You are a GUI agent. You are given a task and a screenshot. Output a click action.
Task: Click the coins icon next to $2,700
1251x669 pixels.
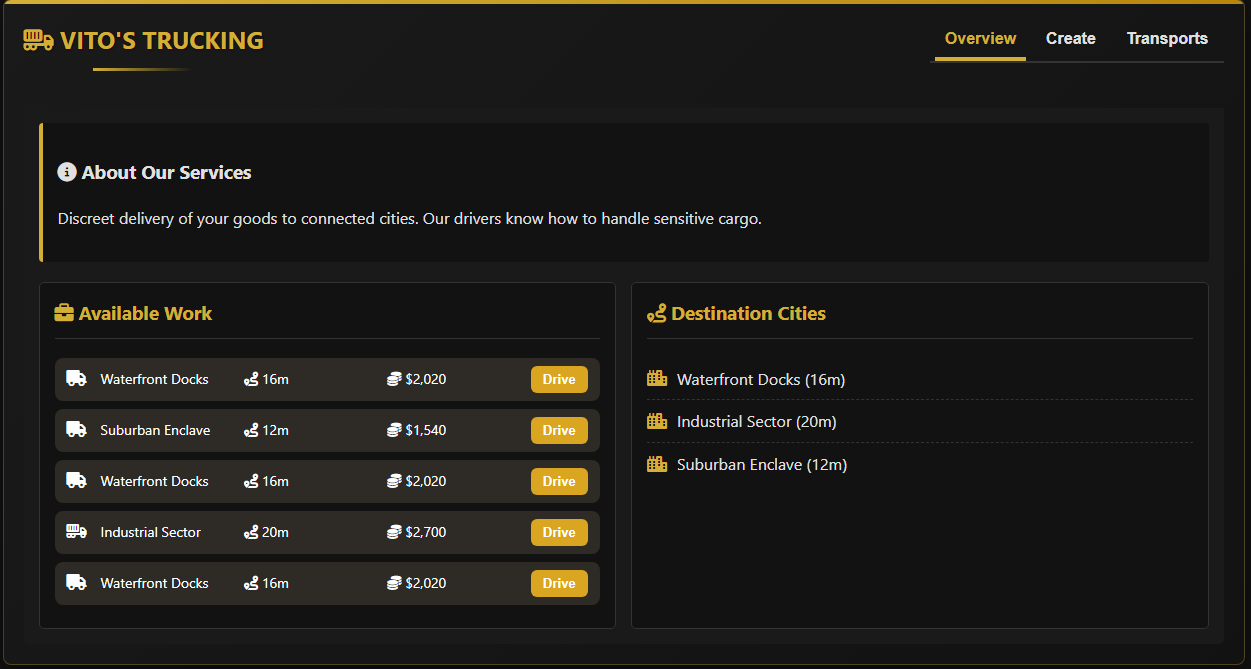tap(394, 532)
